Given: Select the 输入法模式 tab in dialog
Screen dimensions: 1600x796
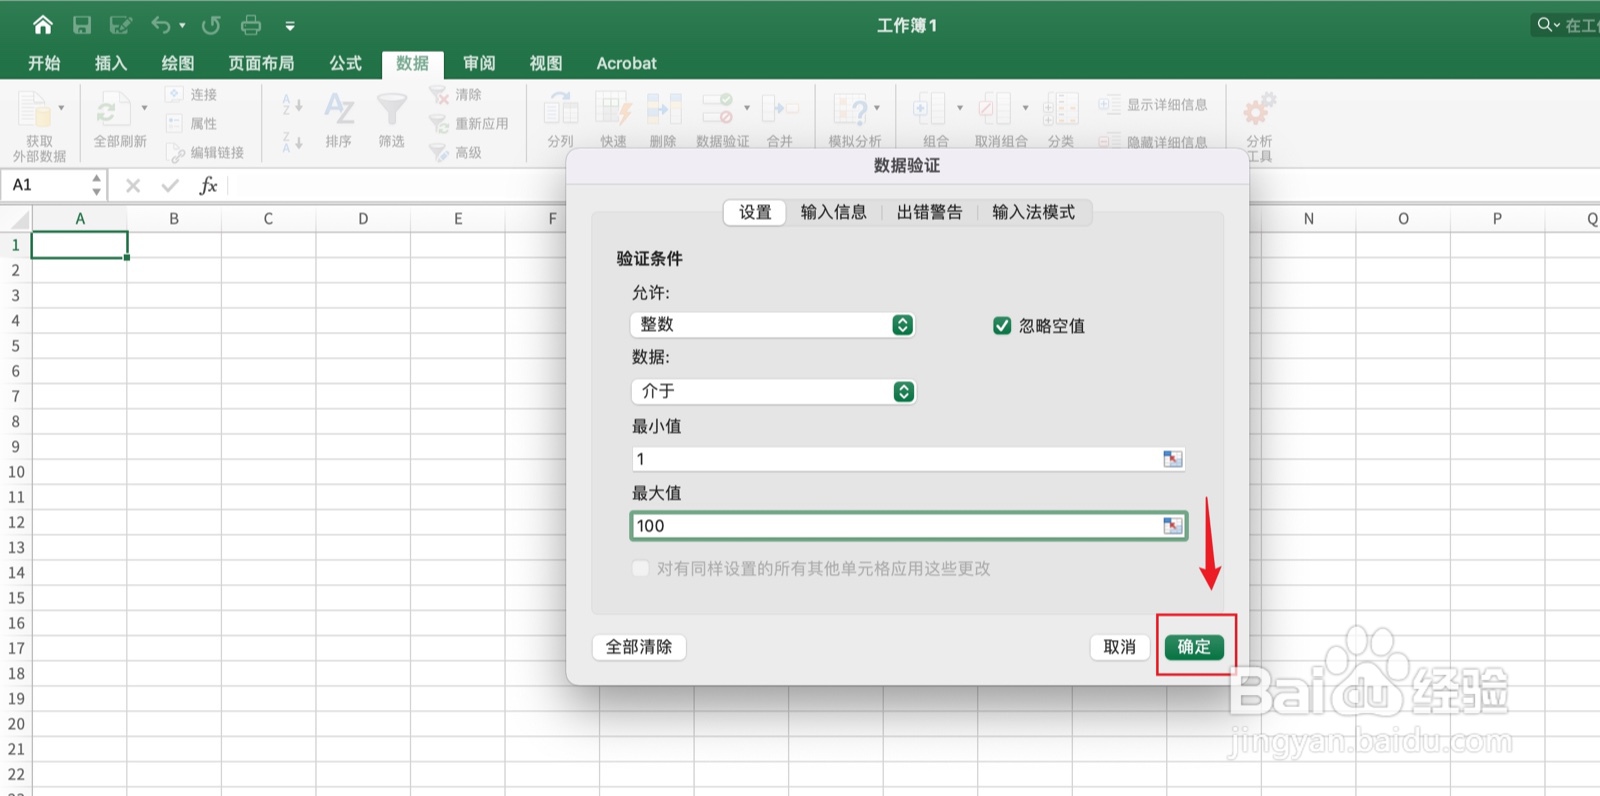Looking at the screenshot, I should (x=1034, y=212).
